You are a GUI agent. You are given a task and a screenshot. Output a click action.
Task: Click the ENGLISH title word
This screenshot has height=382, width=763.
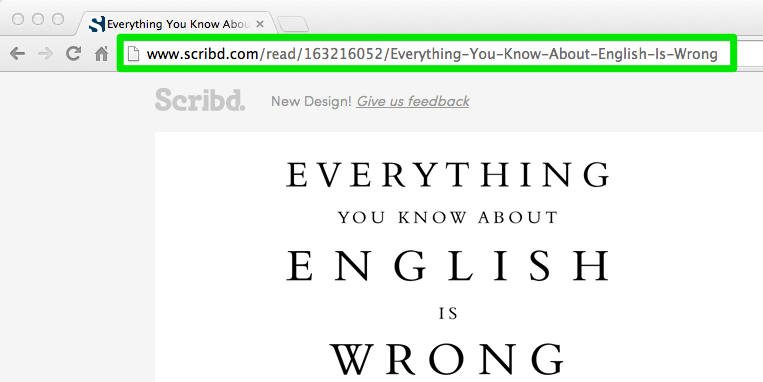(448, 265)
